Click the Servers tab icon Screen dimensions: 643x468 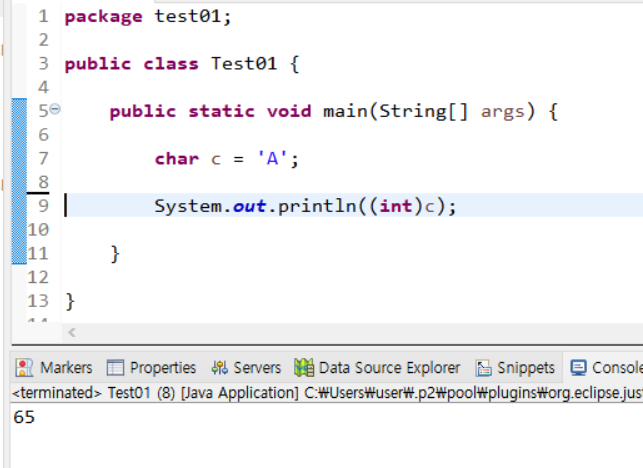click(220, 368)
